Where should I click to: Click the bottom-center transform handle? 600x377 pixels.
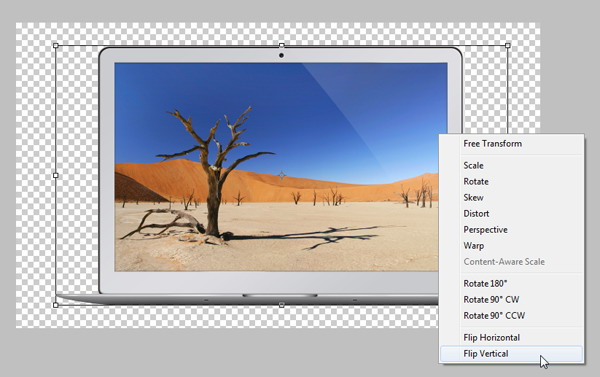282,305
